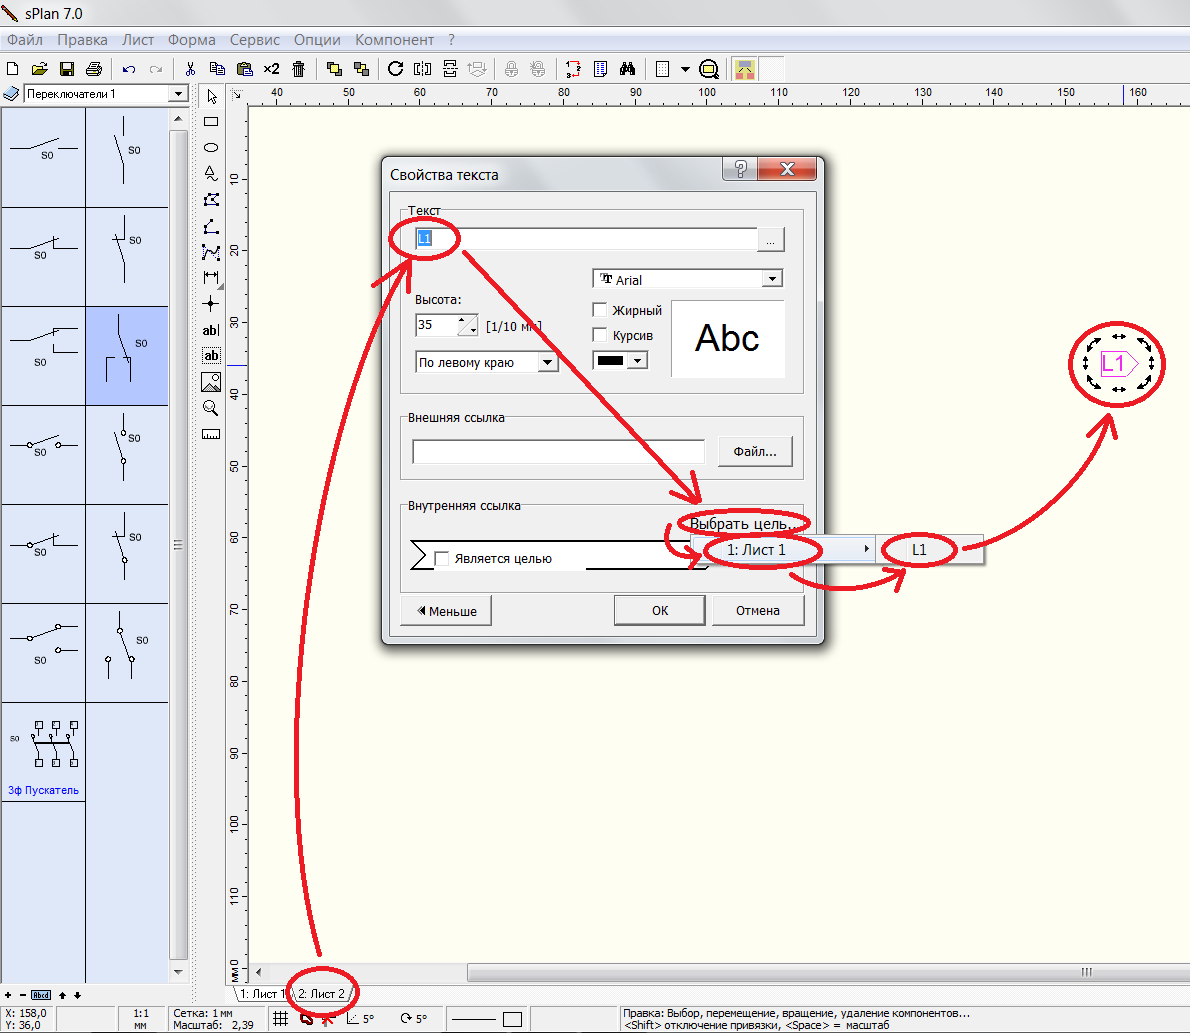This screenshot has width=1190, height=1033.
Task: Open the binoculars search tool
Action: [627, 69]
